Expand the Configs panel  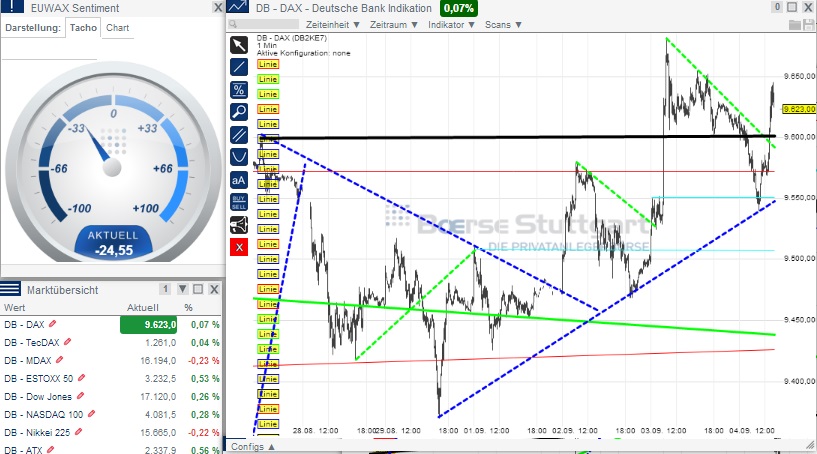tap(253, 447)
